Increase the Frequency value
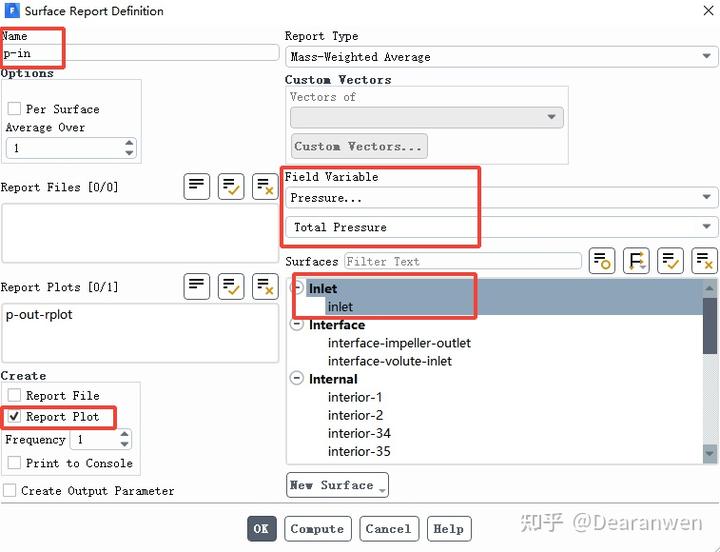 (124, 434)
